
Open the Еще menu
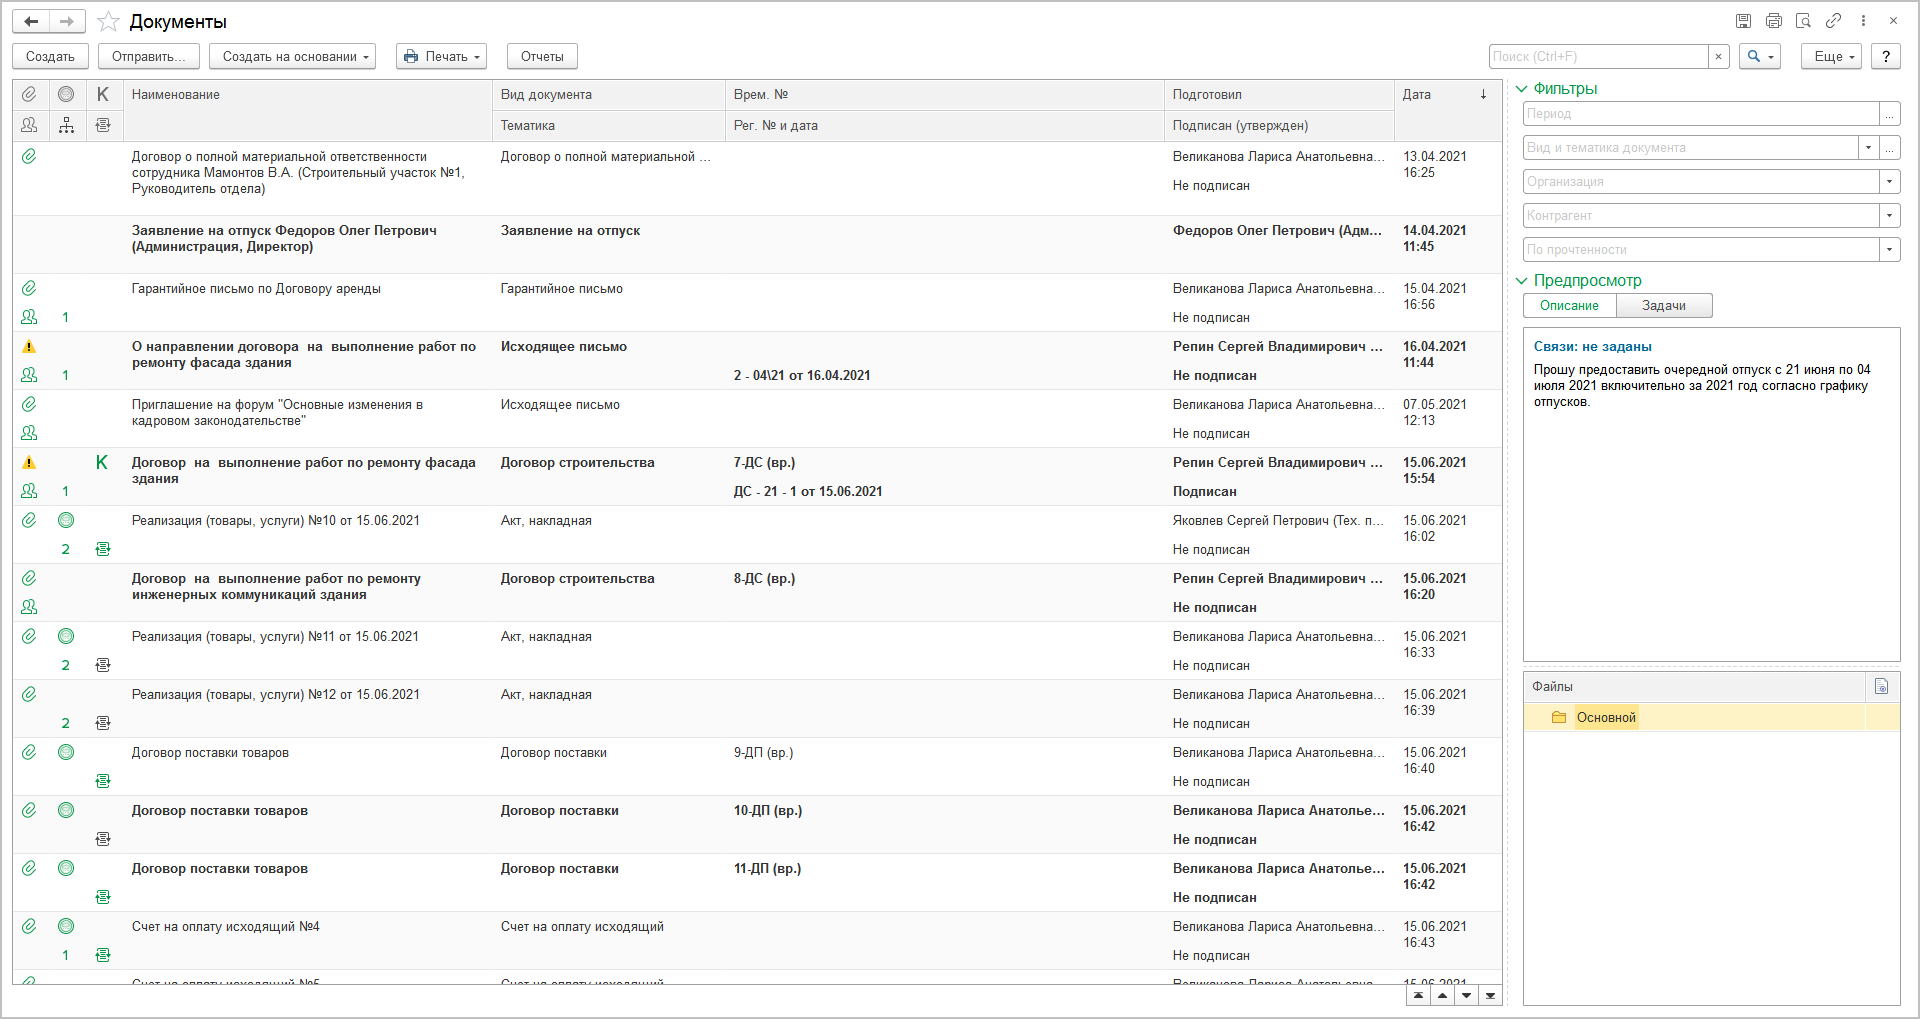click(1830, 57)
